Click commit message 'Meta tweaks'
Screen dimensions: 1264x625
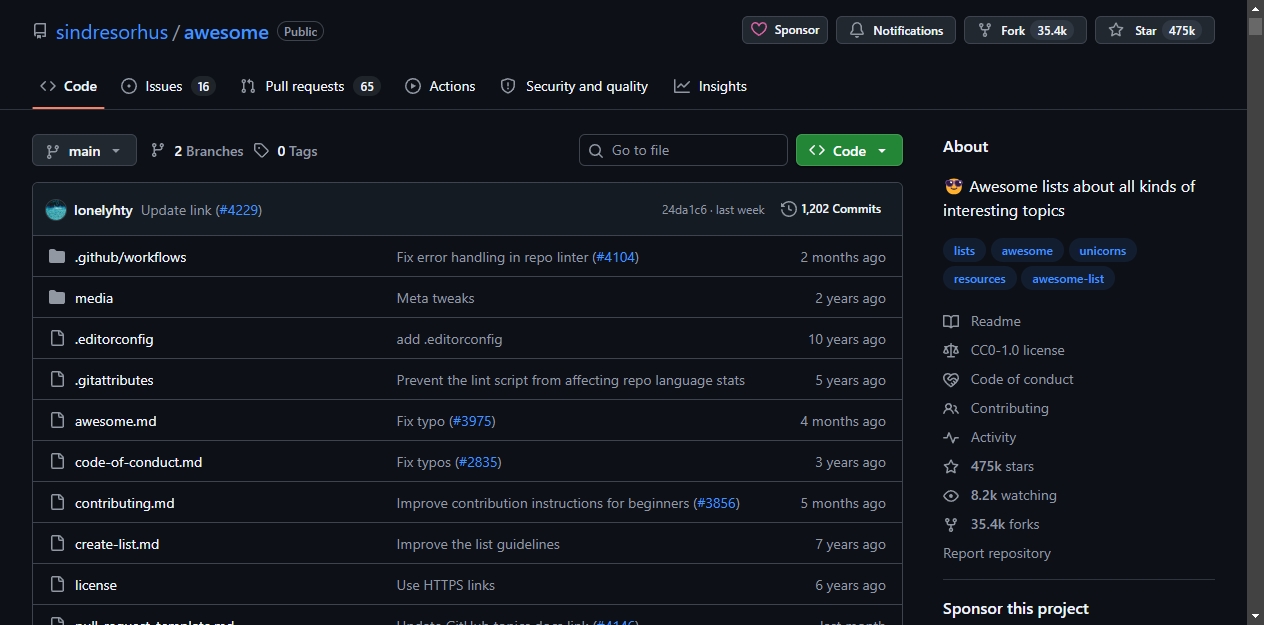click(435, 298)
